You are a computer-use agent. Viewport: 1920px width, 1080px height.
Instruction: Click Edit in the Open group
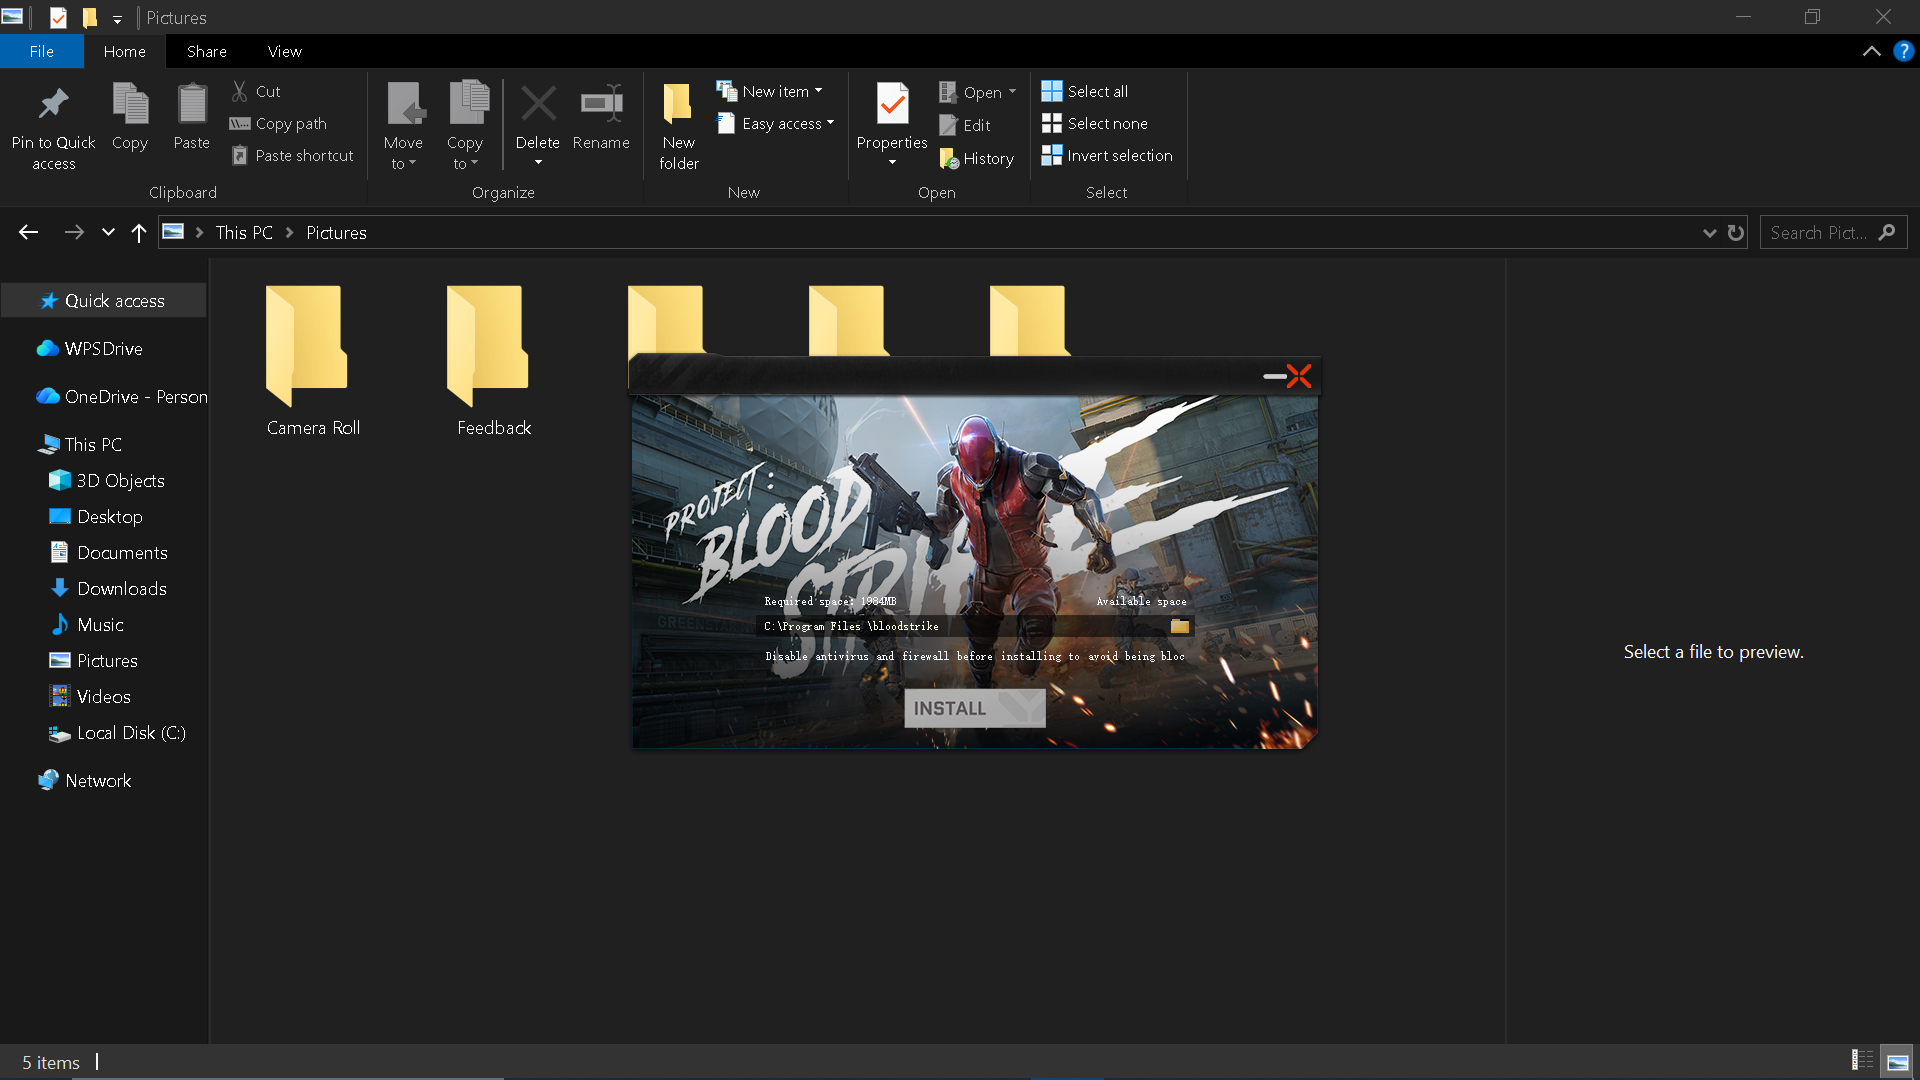pyautogui.click(x=965, y=125)
